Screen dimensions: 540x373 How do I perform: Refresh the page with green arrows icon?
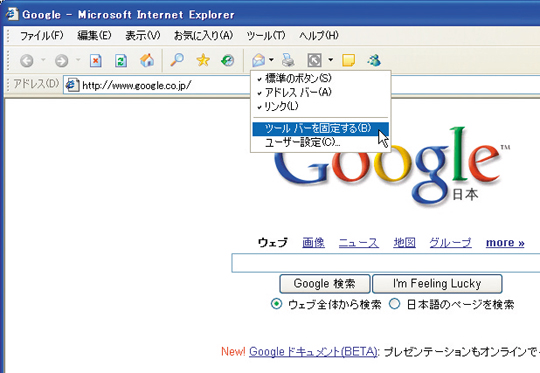121,61
